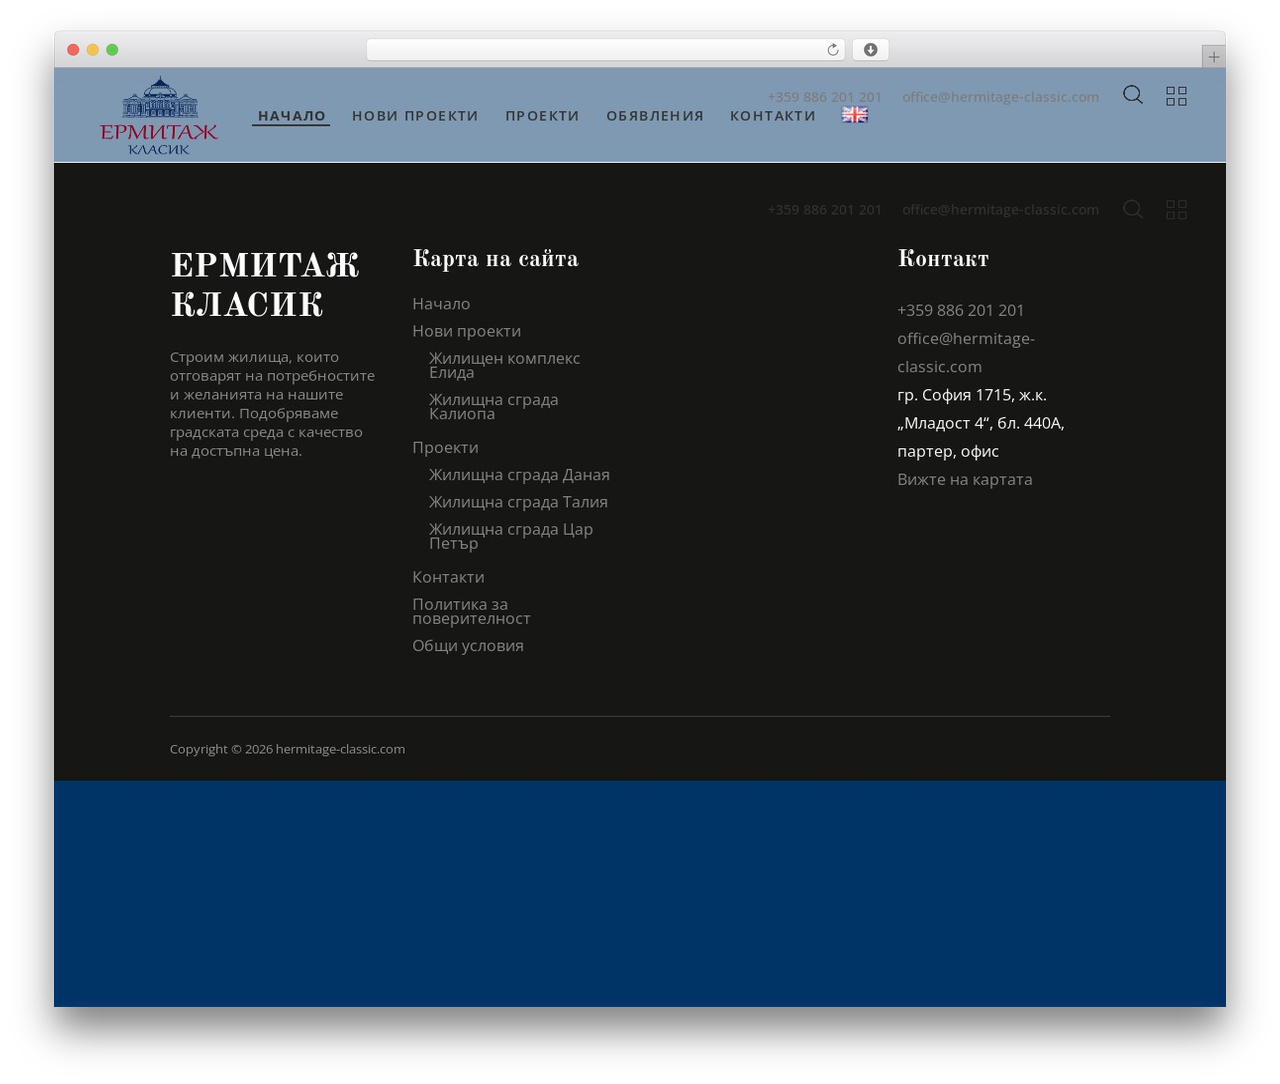
Task: Click the Copyright © 2026 hermitage-classic.com text
Action: (x=287, y=749)
